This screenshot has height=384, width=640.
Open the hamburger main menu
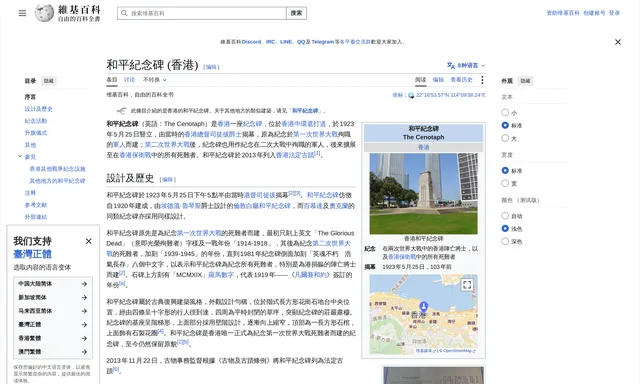tap(22, 13)
